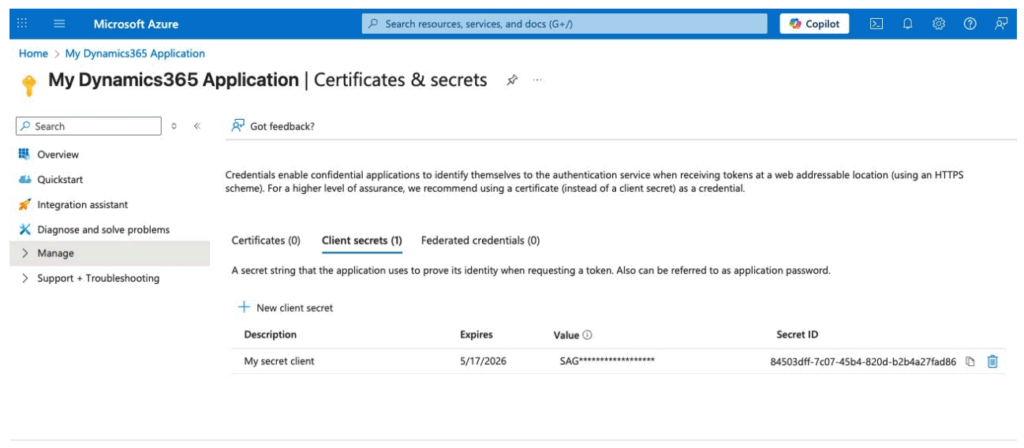
Task: Collapse the left sidebar menu
Action: tap(197, 126)
